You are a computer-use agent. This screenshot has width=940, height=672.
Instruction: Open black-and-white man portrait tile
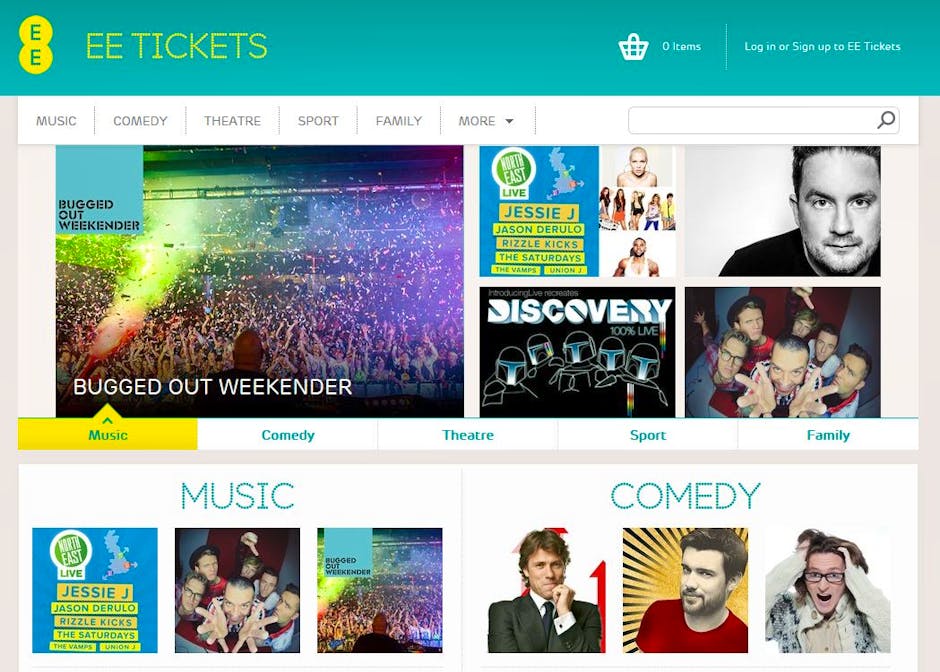click(x=783, y=211)
